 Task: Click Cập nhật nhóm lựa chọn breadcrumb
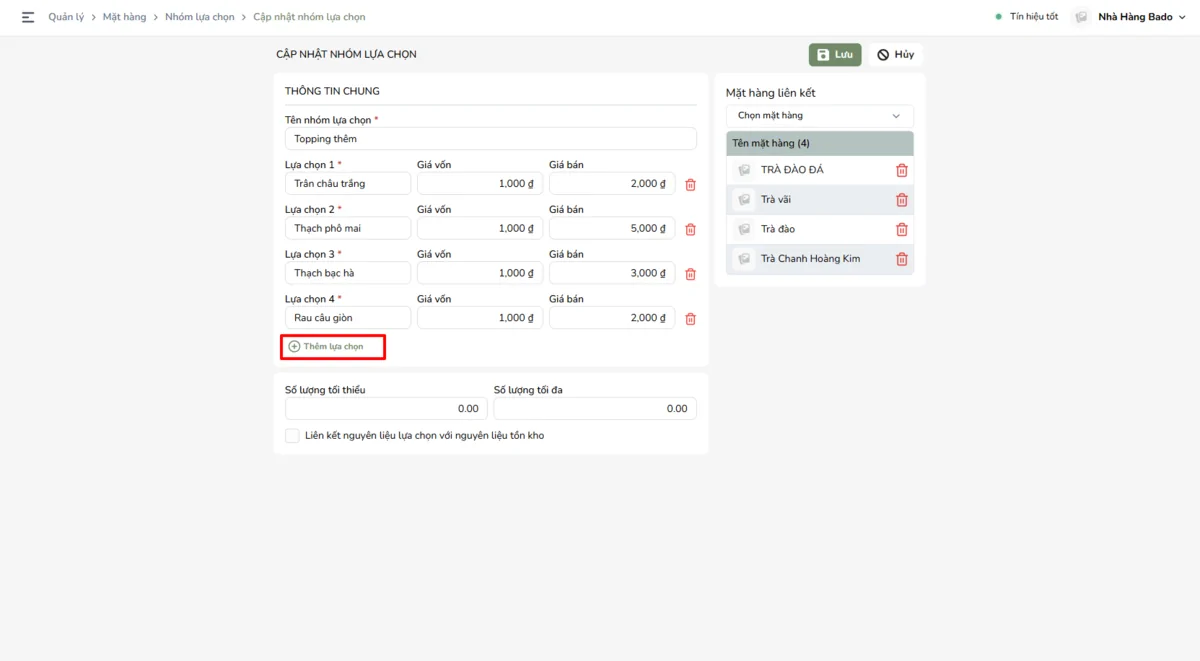(309, 17)
